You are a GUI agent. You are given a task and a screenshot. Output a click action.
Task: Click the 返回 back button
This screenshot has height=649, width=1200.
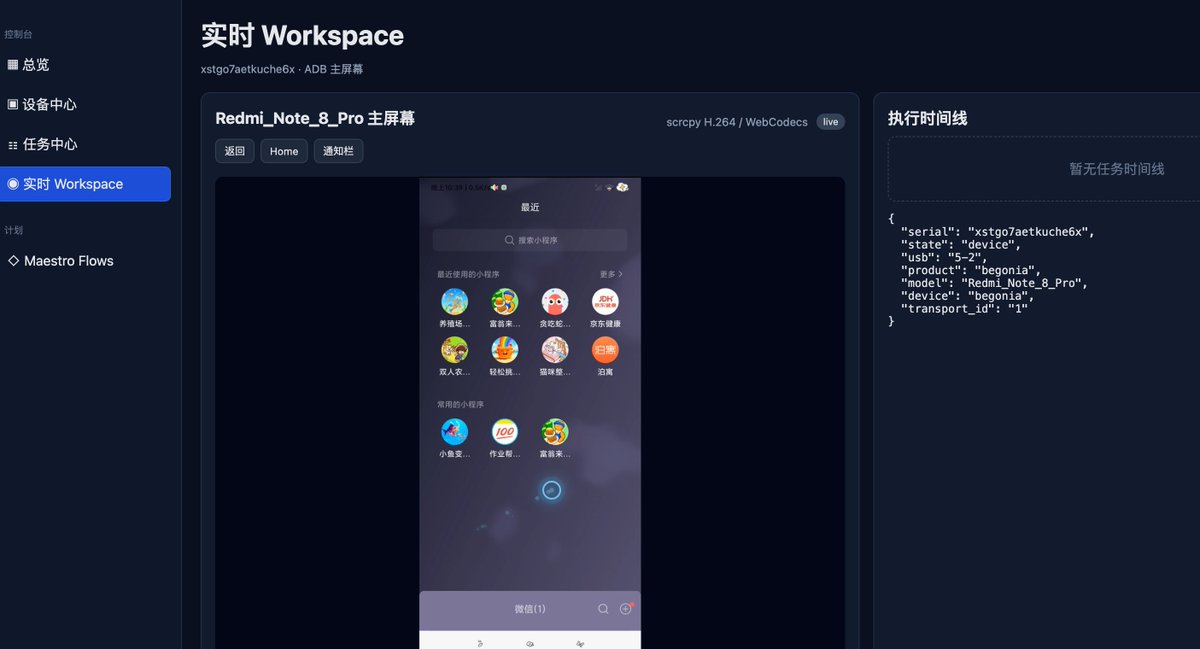click(x=235, y=151)
